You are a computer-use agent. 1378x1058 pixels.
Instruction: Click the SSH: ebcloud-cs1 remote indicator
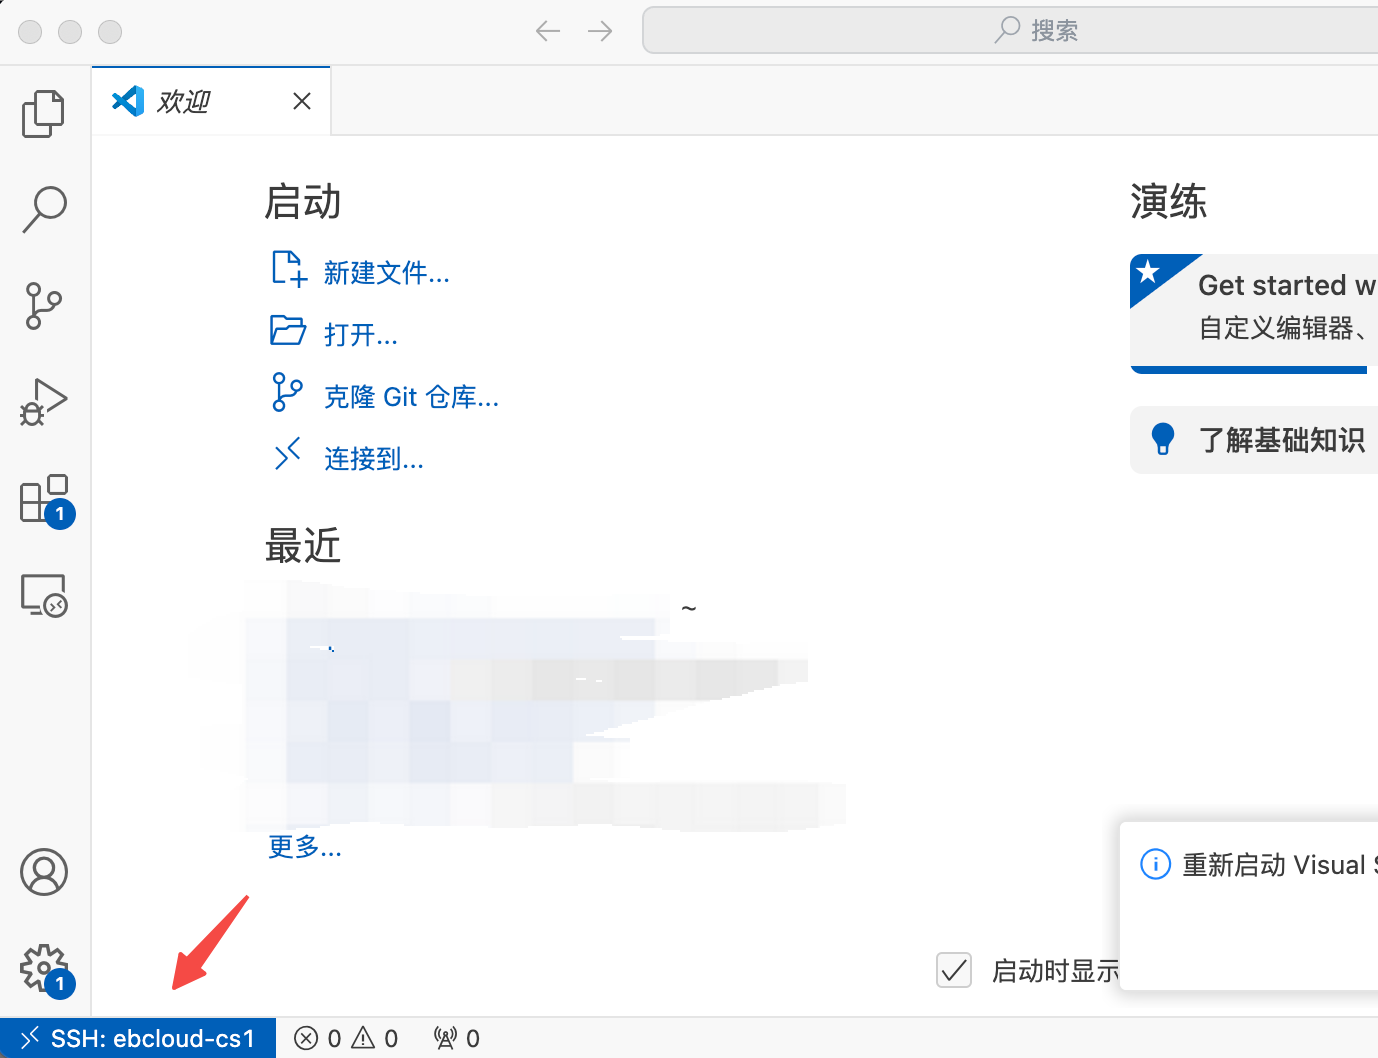point(138,1039)
